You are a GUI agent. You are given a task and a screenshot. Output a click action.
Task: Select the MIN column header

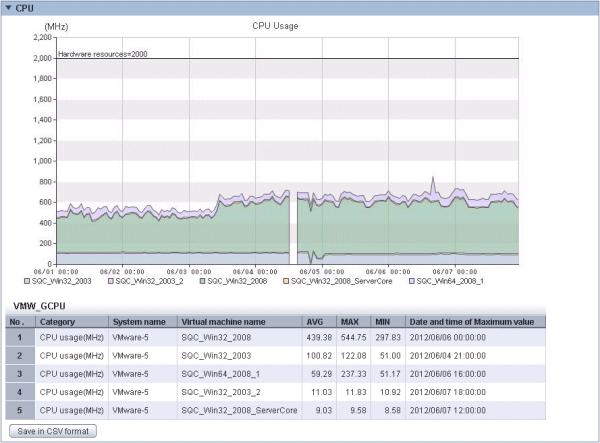point(388,322)
